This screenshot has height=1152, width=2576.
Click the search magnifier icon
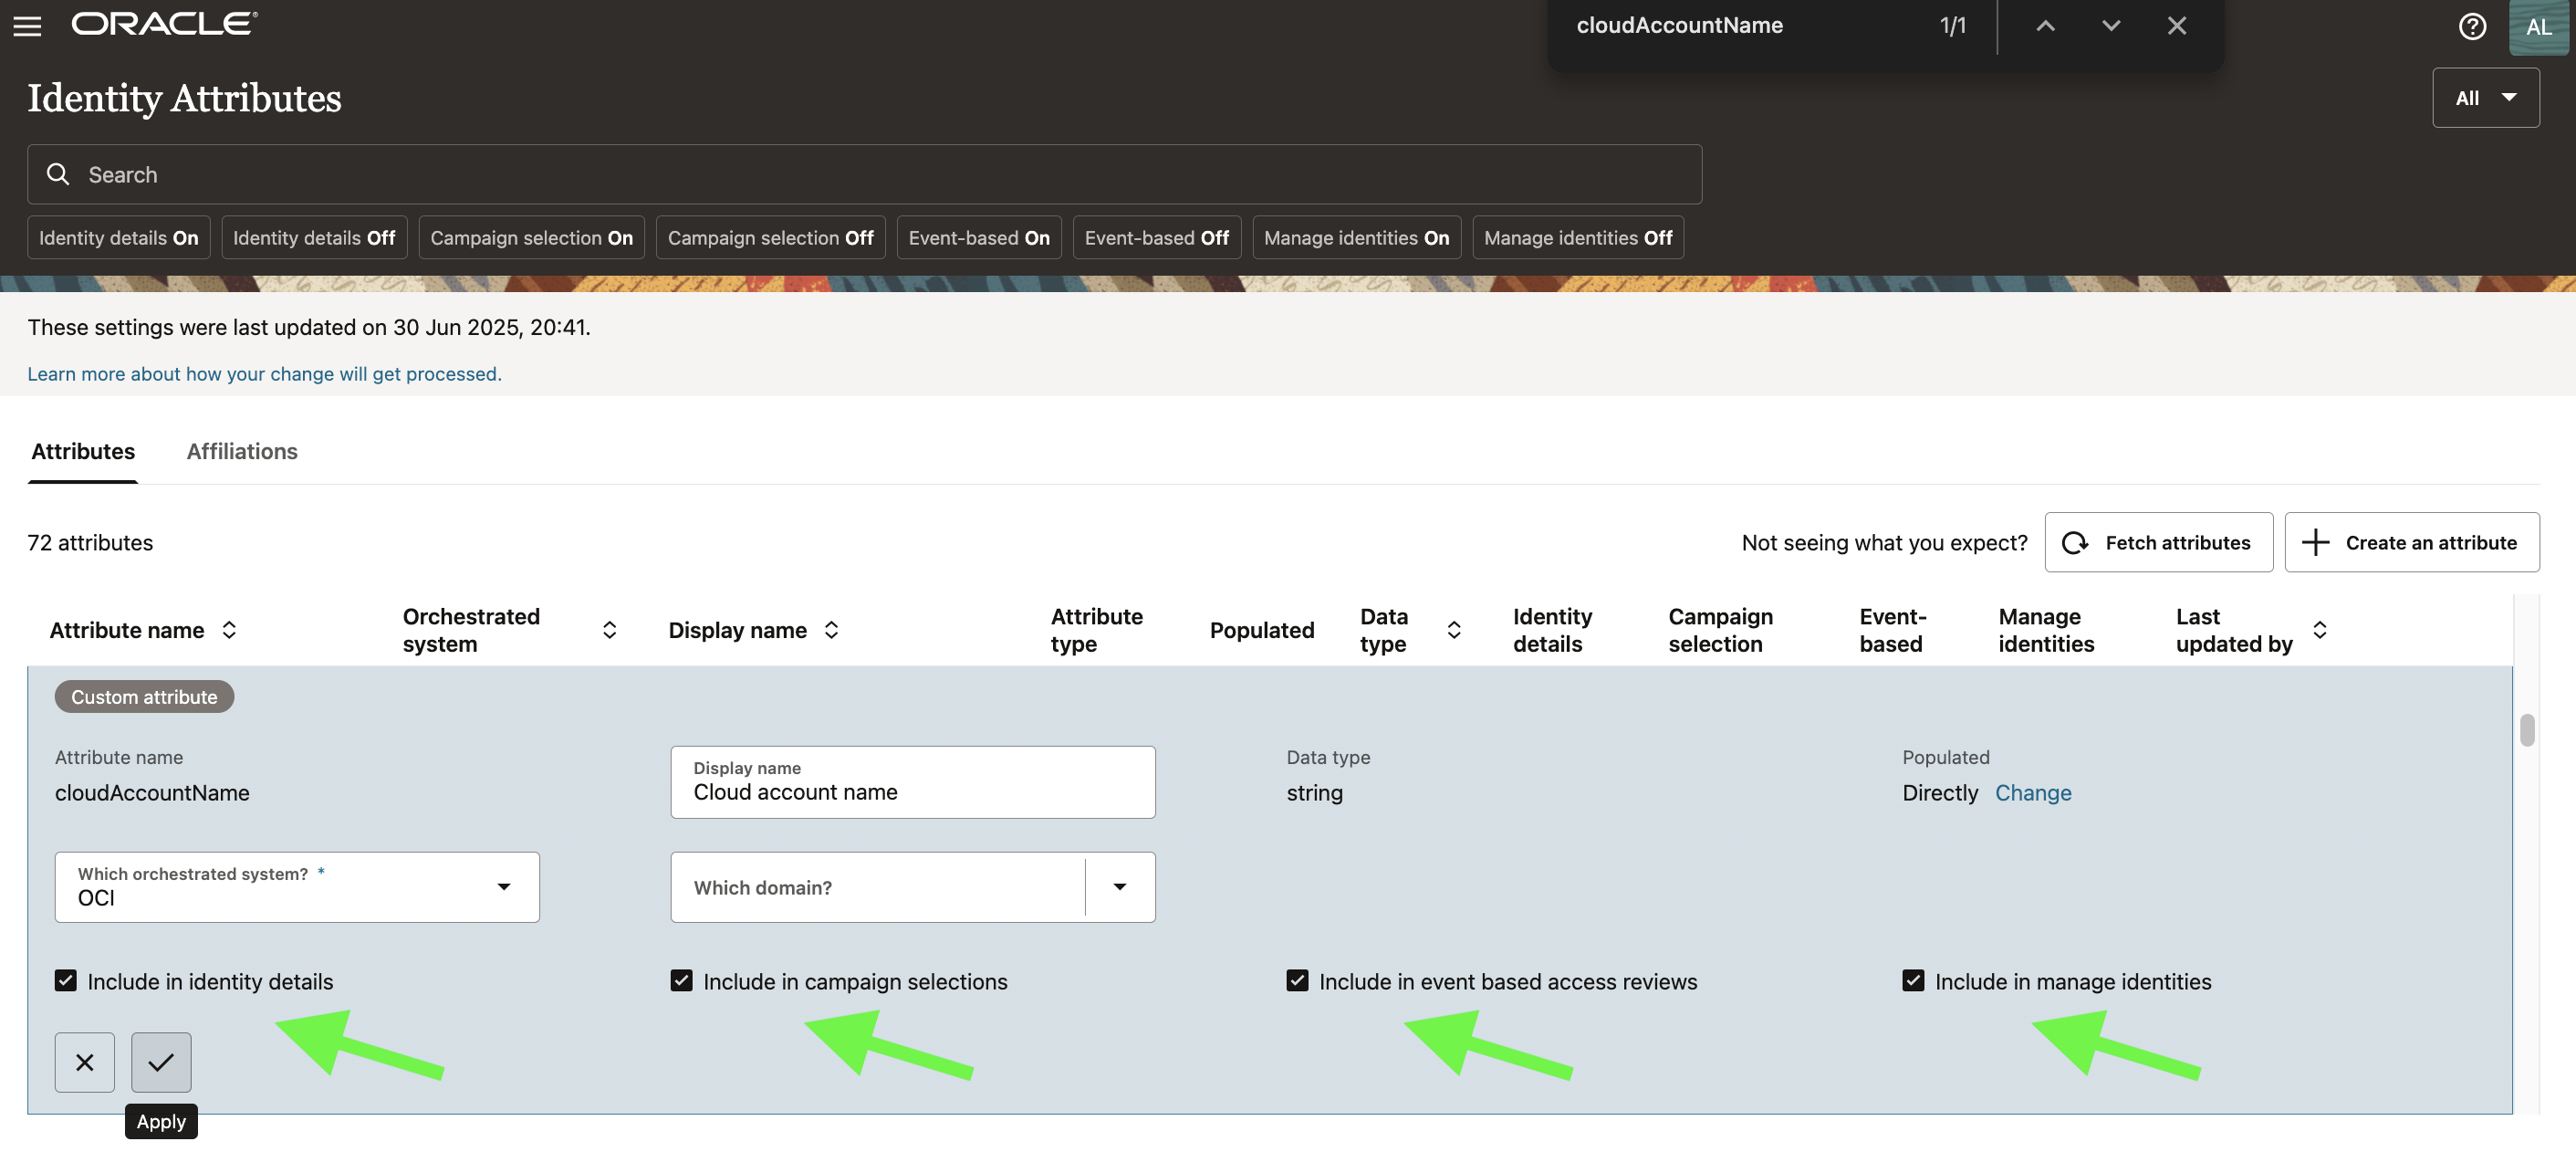point(58,174)
